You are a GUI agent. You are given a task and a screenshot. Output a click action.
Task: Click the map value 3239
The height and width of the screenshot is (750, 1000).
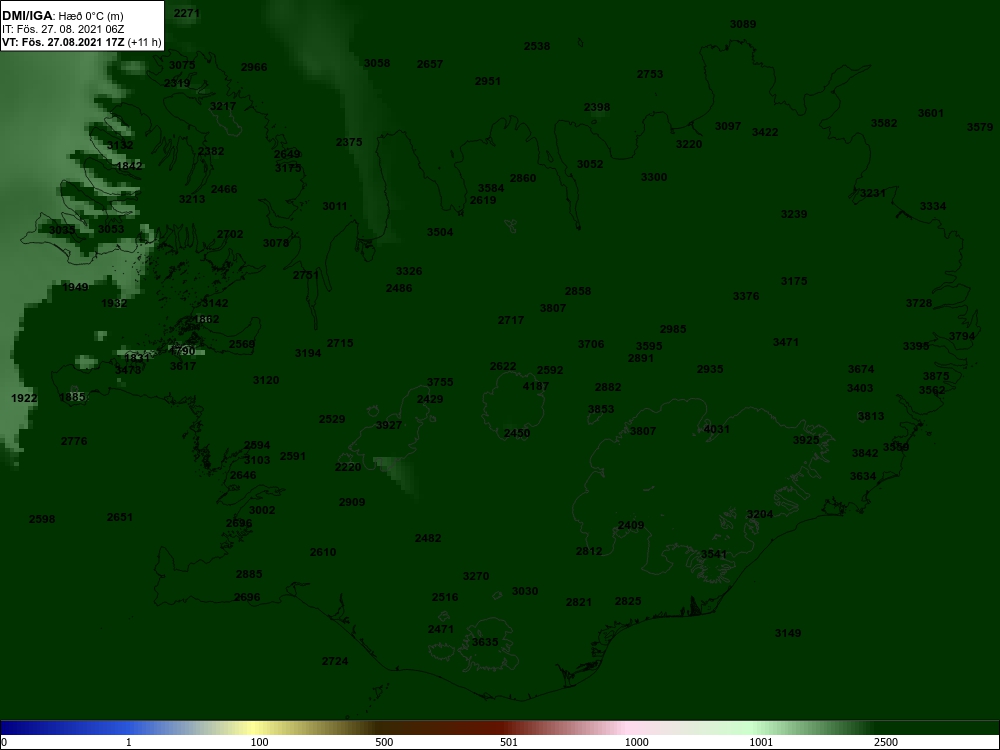point(794,214)
